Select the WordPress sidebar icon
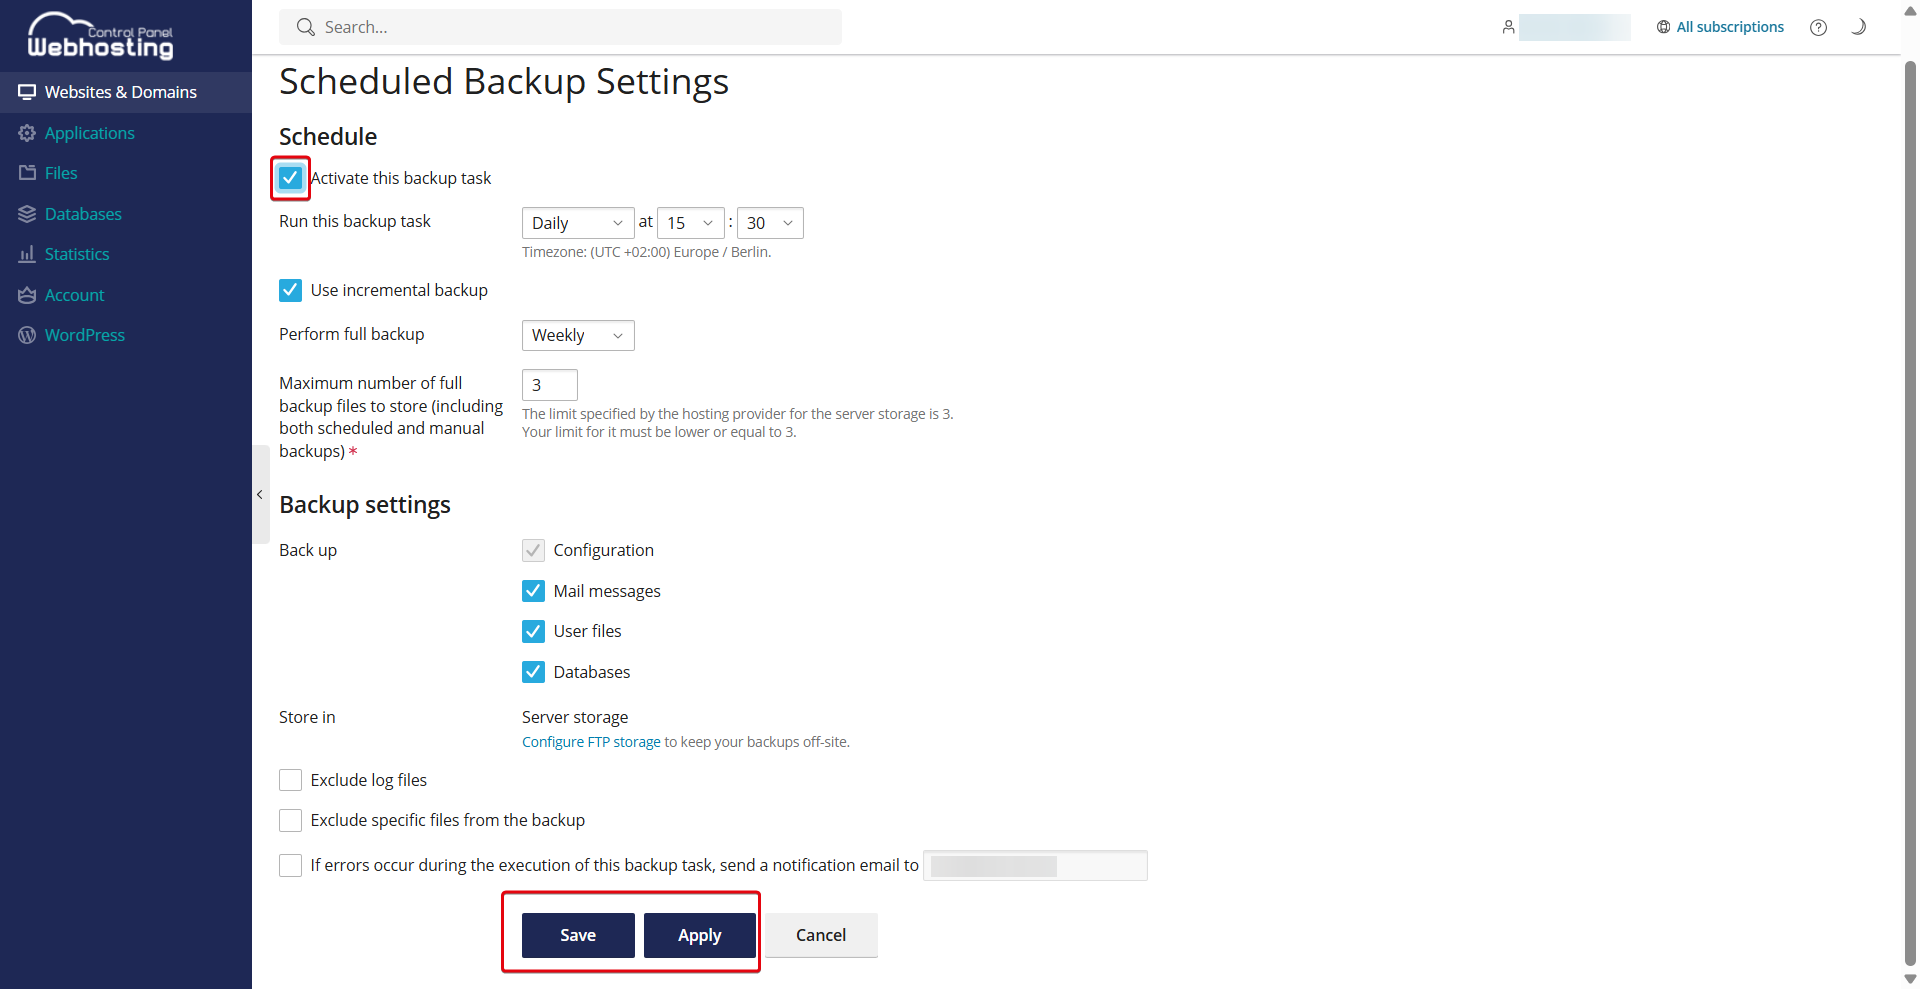1920x989 pixels. (x=83, y=334)
